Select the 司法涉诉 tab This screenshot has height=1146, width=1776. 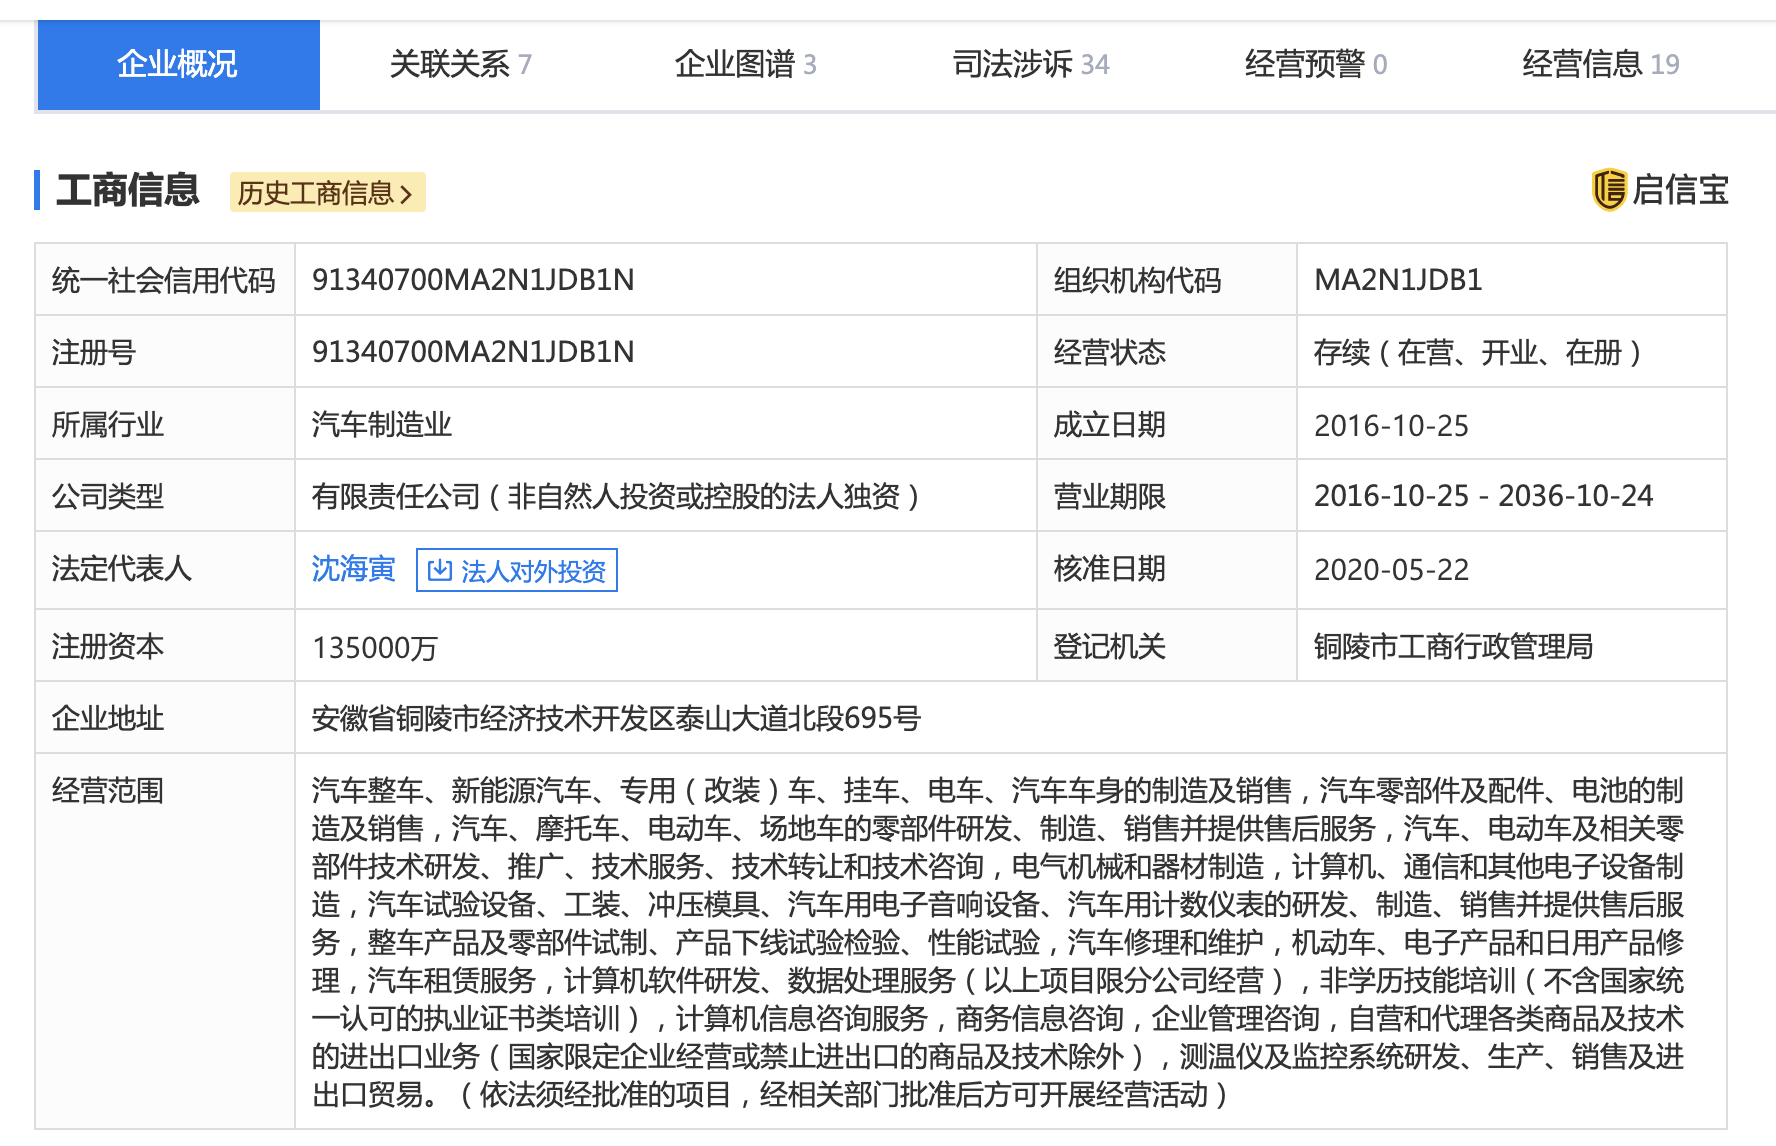(x=1031, y=65)
